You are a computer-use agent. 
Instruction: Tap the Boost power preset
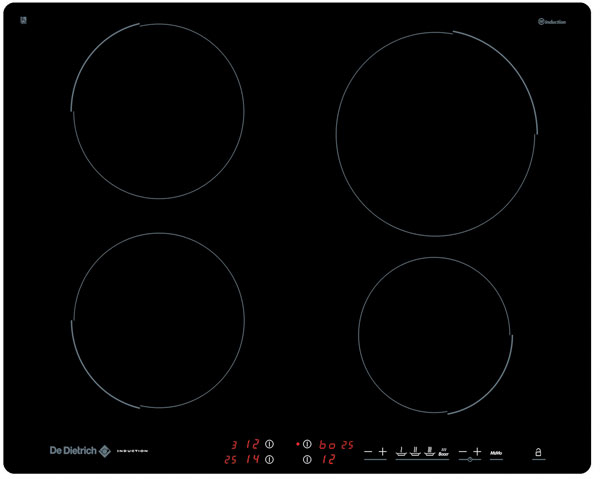(x=443, y=453)
